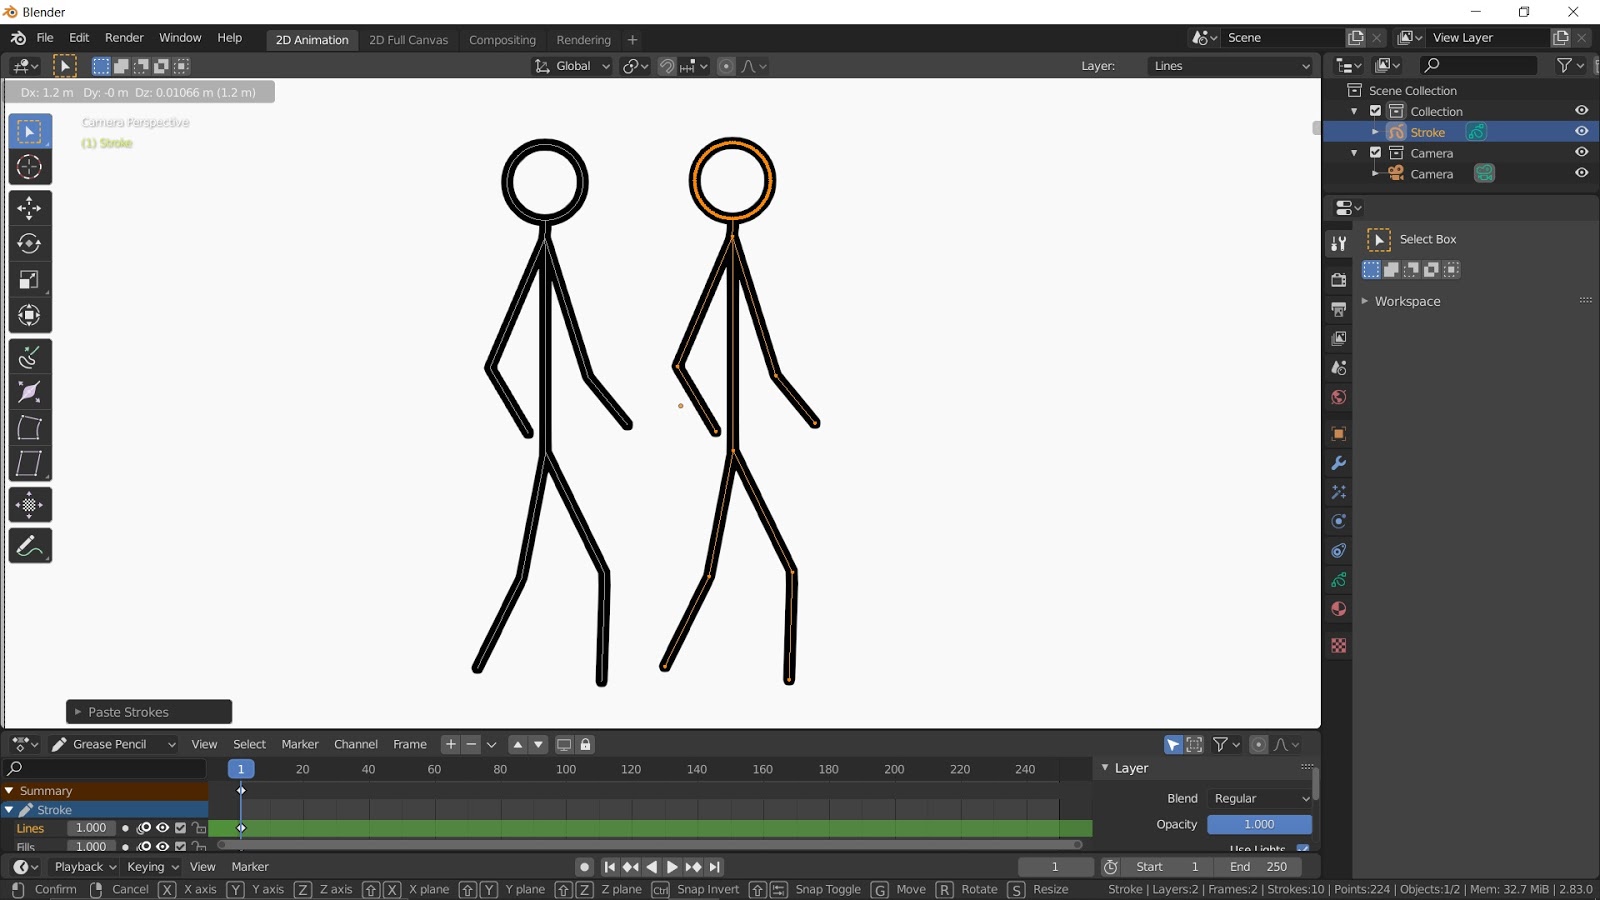This screenshot has height=900, width=1600.
Task: Open the Render menu
Action: point(124,37)
